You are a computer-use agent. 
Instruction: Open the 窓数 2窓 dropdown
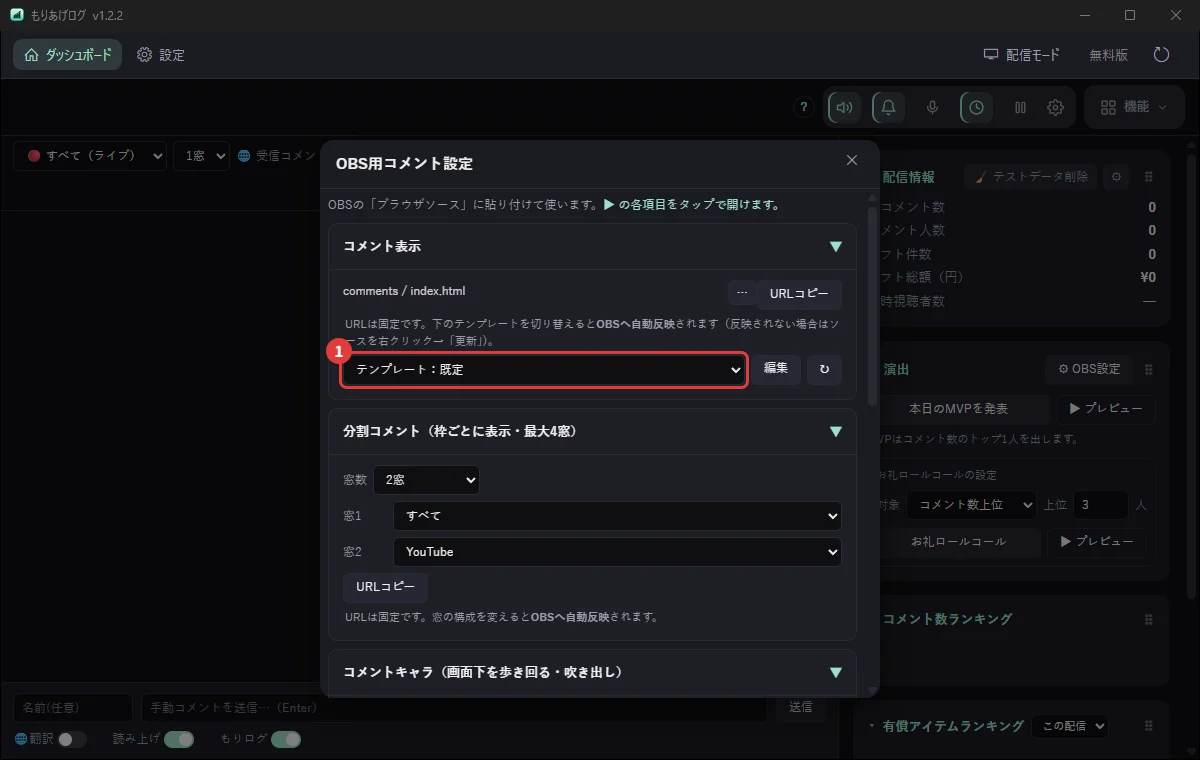(x=426, y=480)
